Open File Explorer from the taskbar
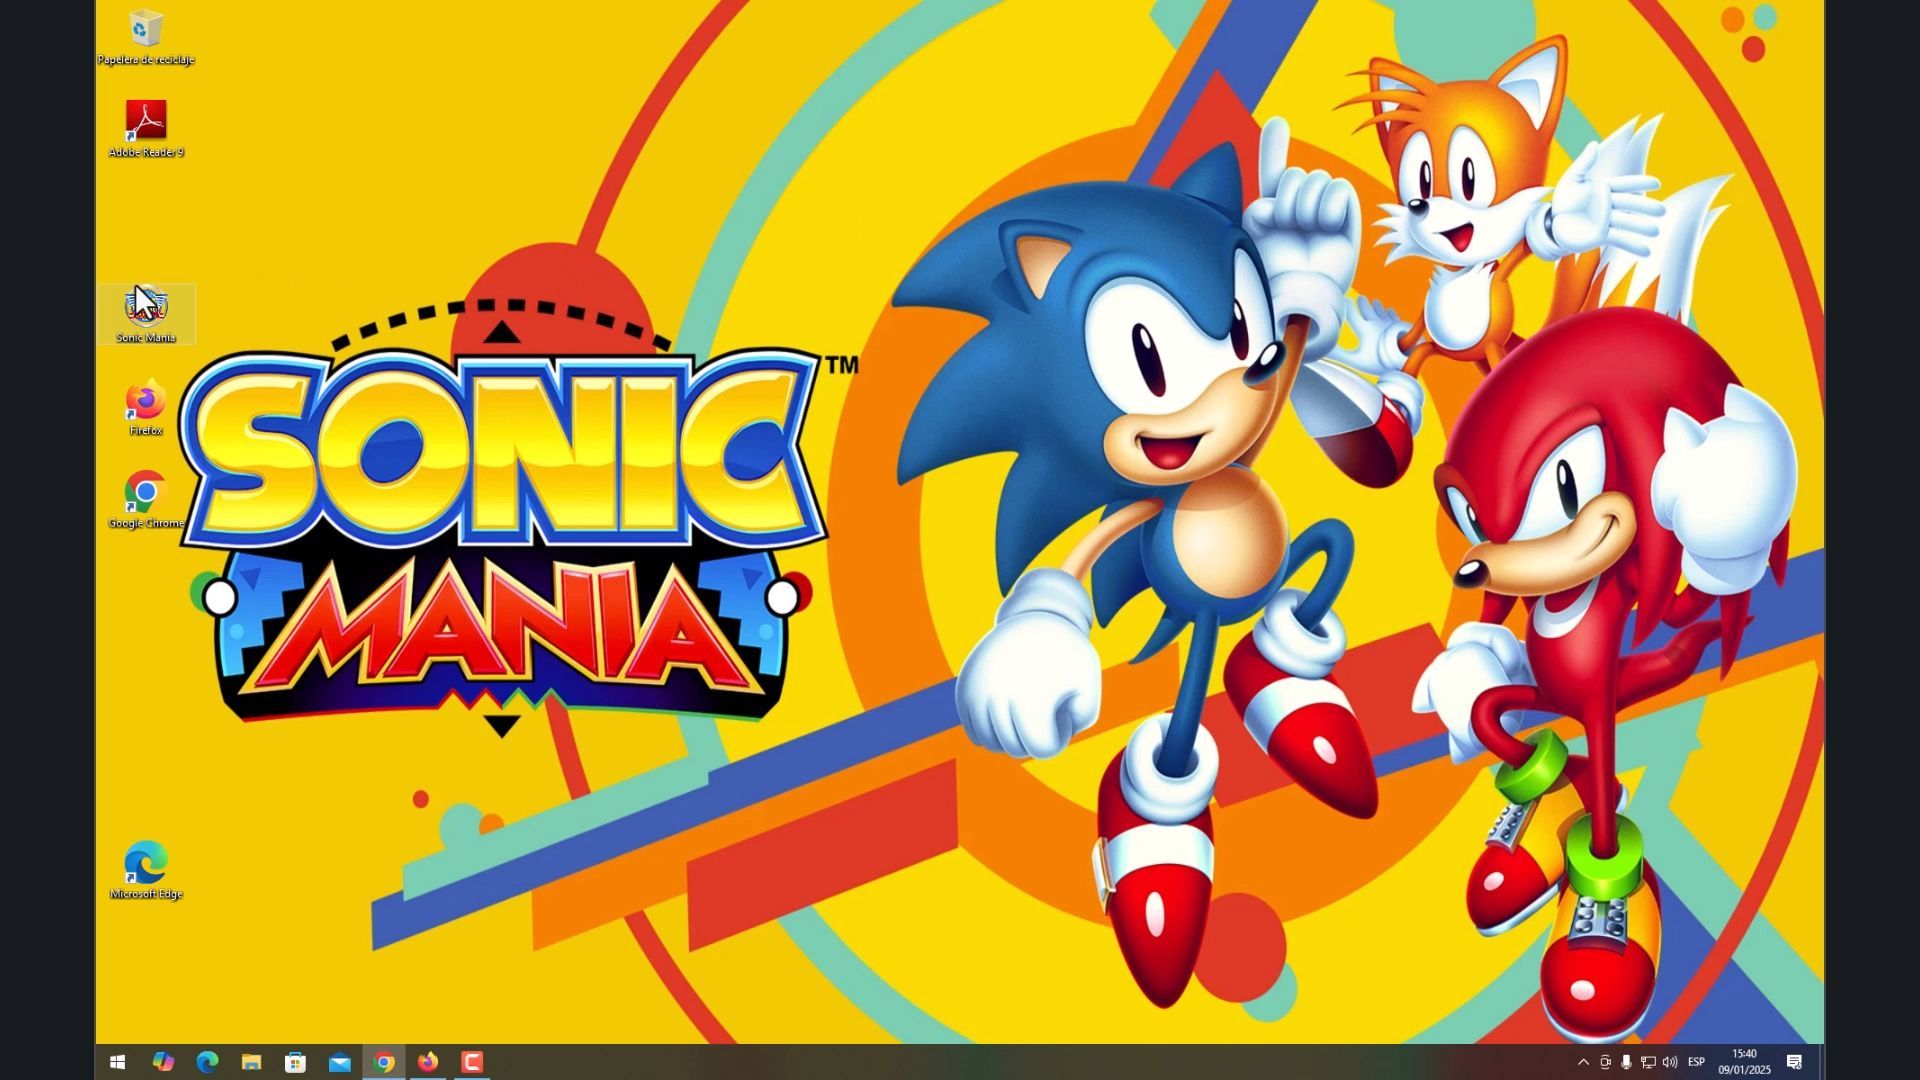Viewport: 1920px width, 1080px height. (251, 1062)
